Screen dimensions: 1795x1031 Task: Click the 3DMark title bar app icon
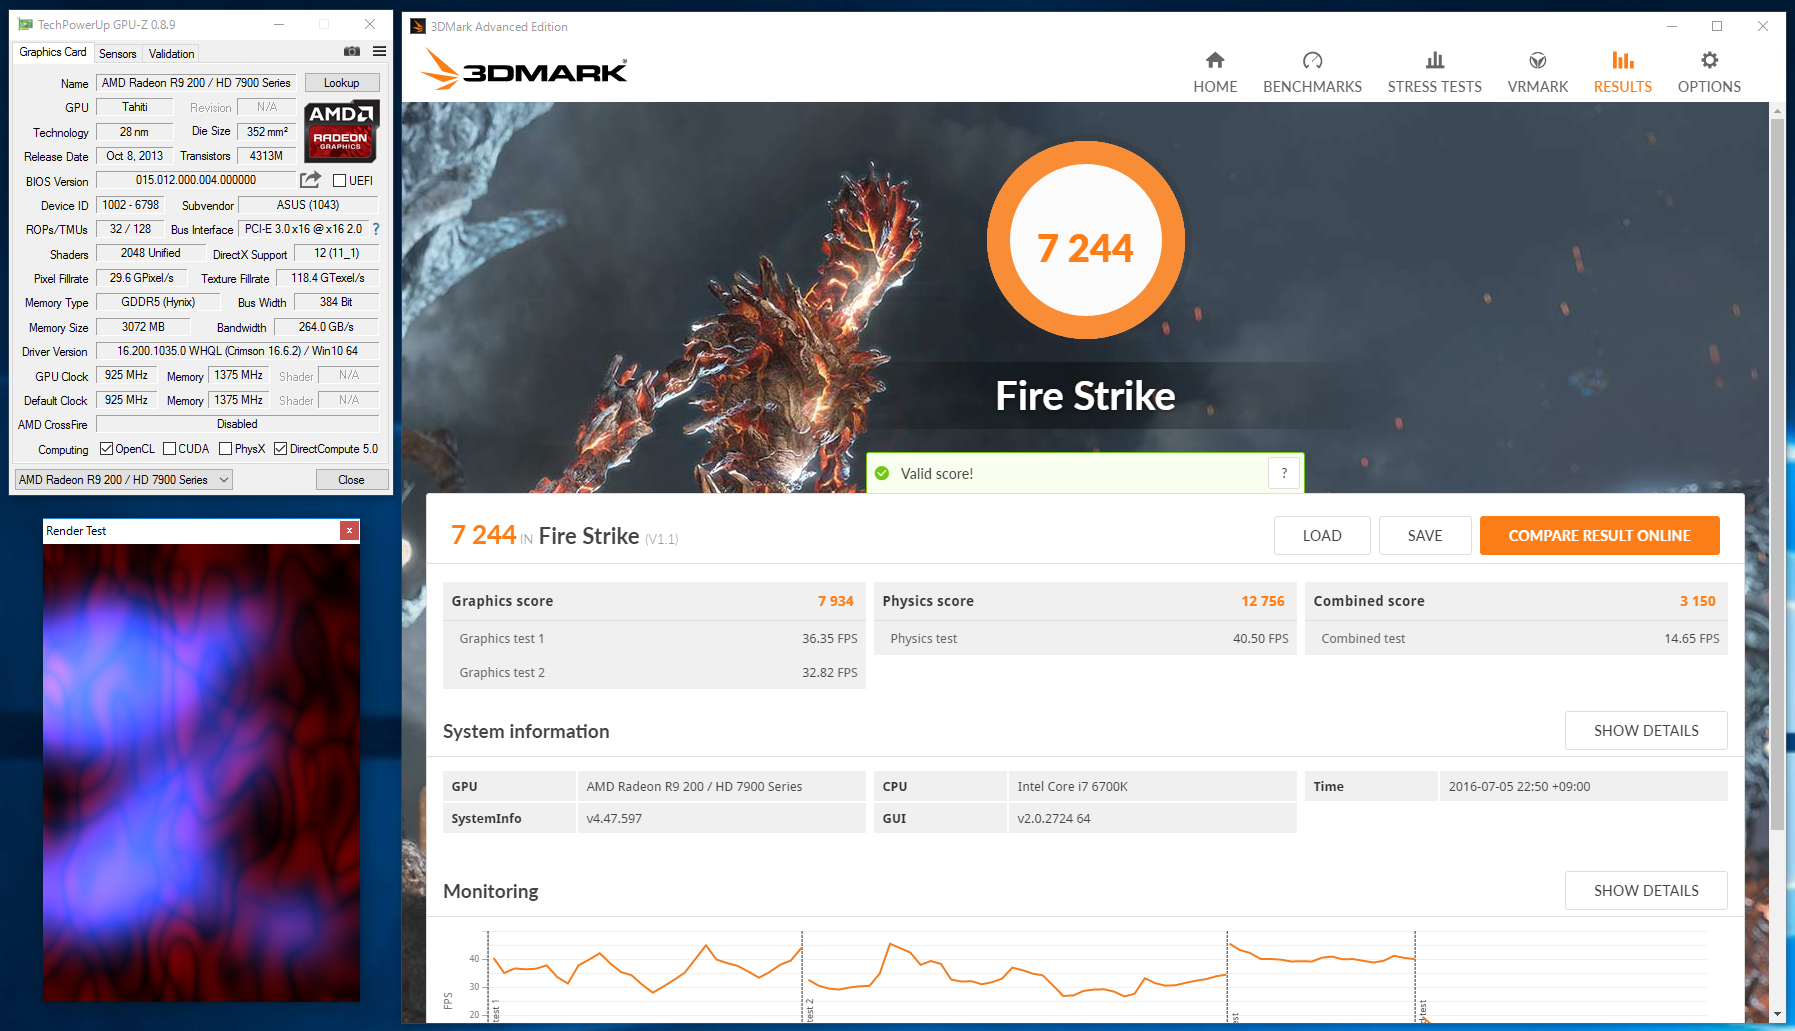coord(418,26)
